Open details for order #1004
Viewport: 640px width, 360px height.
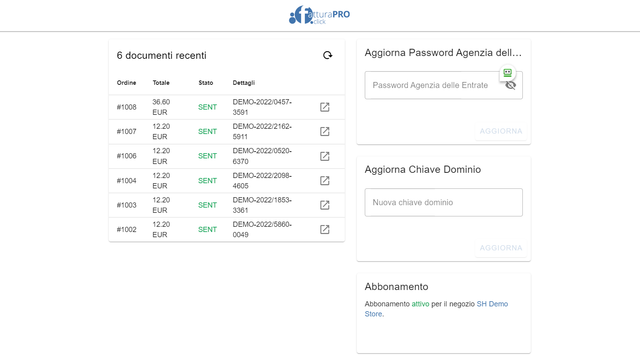coord(324,180)
